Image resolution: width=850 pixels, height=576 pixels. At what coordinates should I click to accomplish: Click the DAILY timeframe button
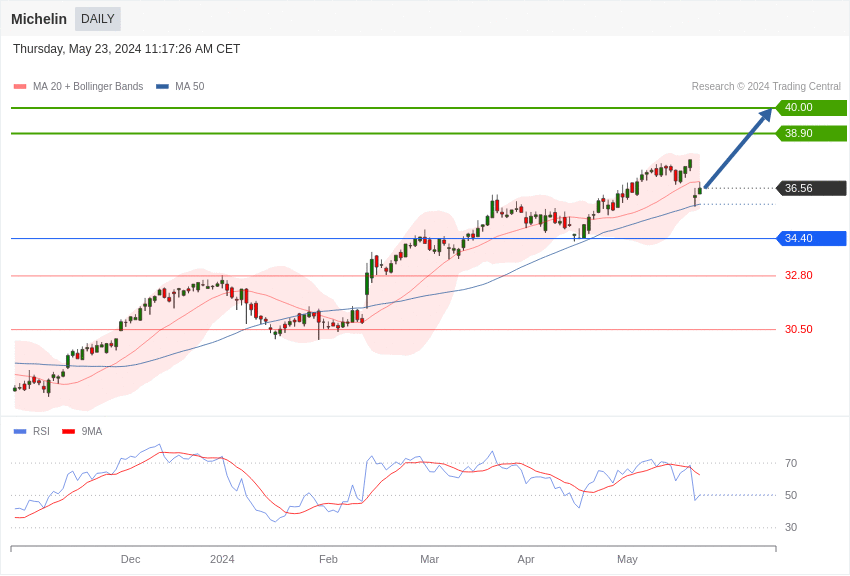pyautogui.click(x=98, y=19)
